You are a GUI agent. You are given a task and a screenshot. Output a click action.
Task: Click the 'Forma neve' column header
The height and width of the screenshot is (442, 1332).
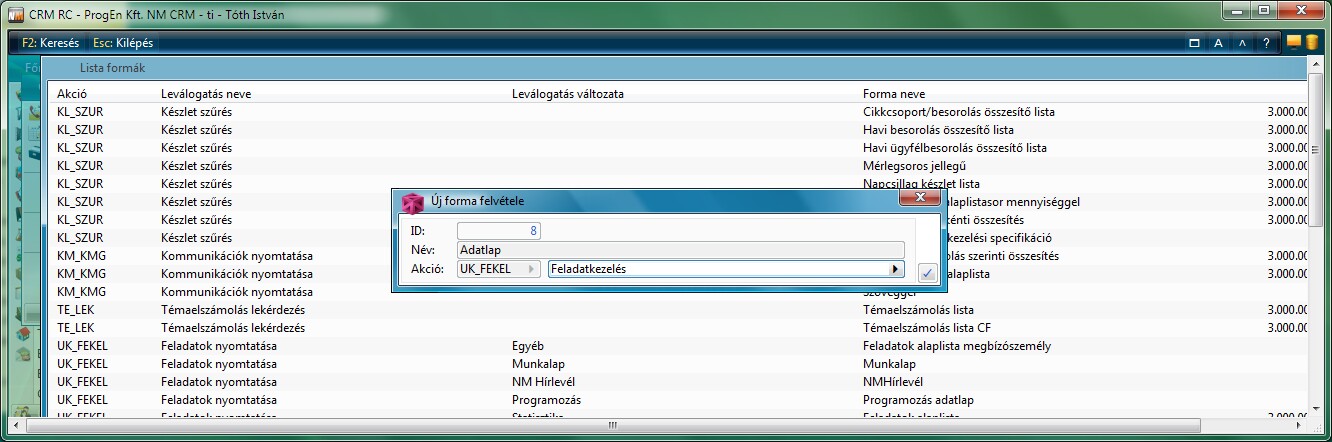click(x=895, y=93)
